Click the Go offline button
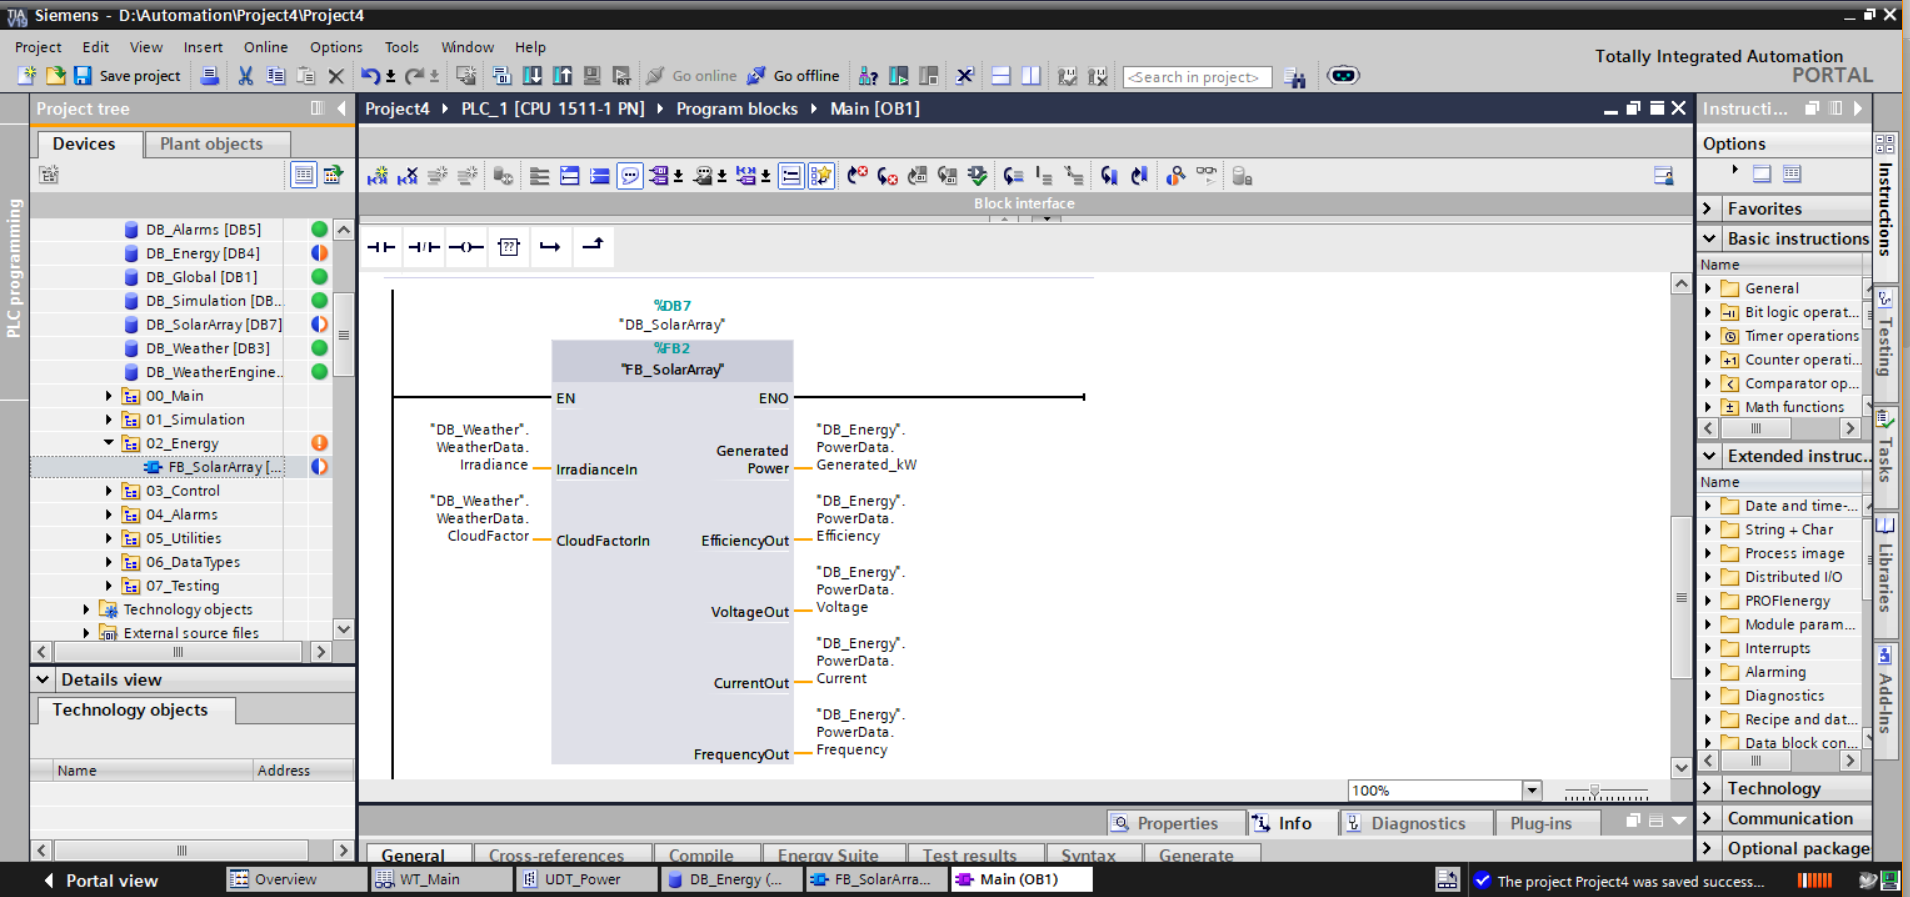The image size is (1910, 897). 794,76
